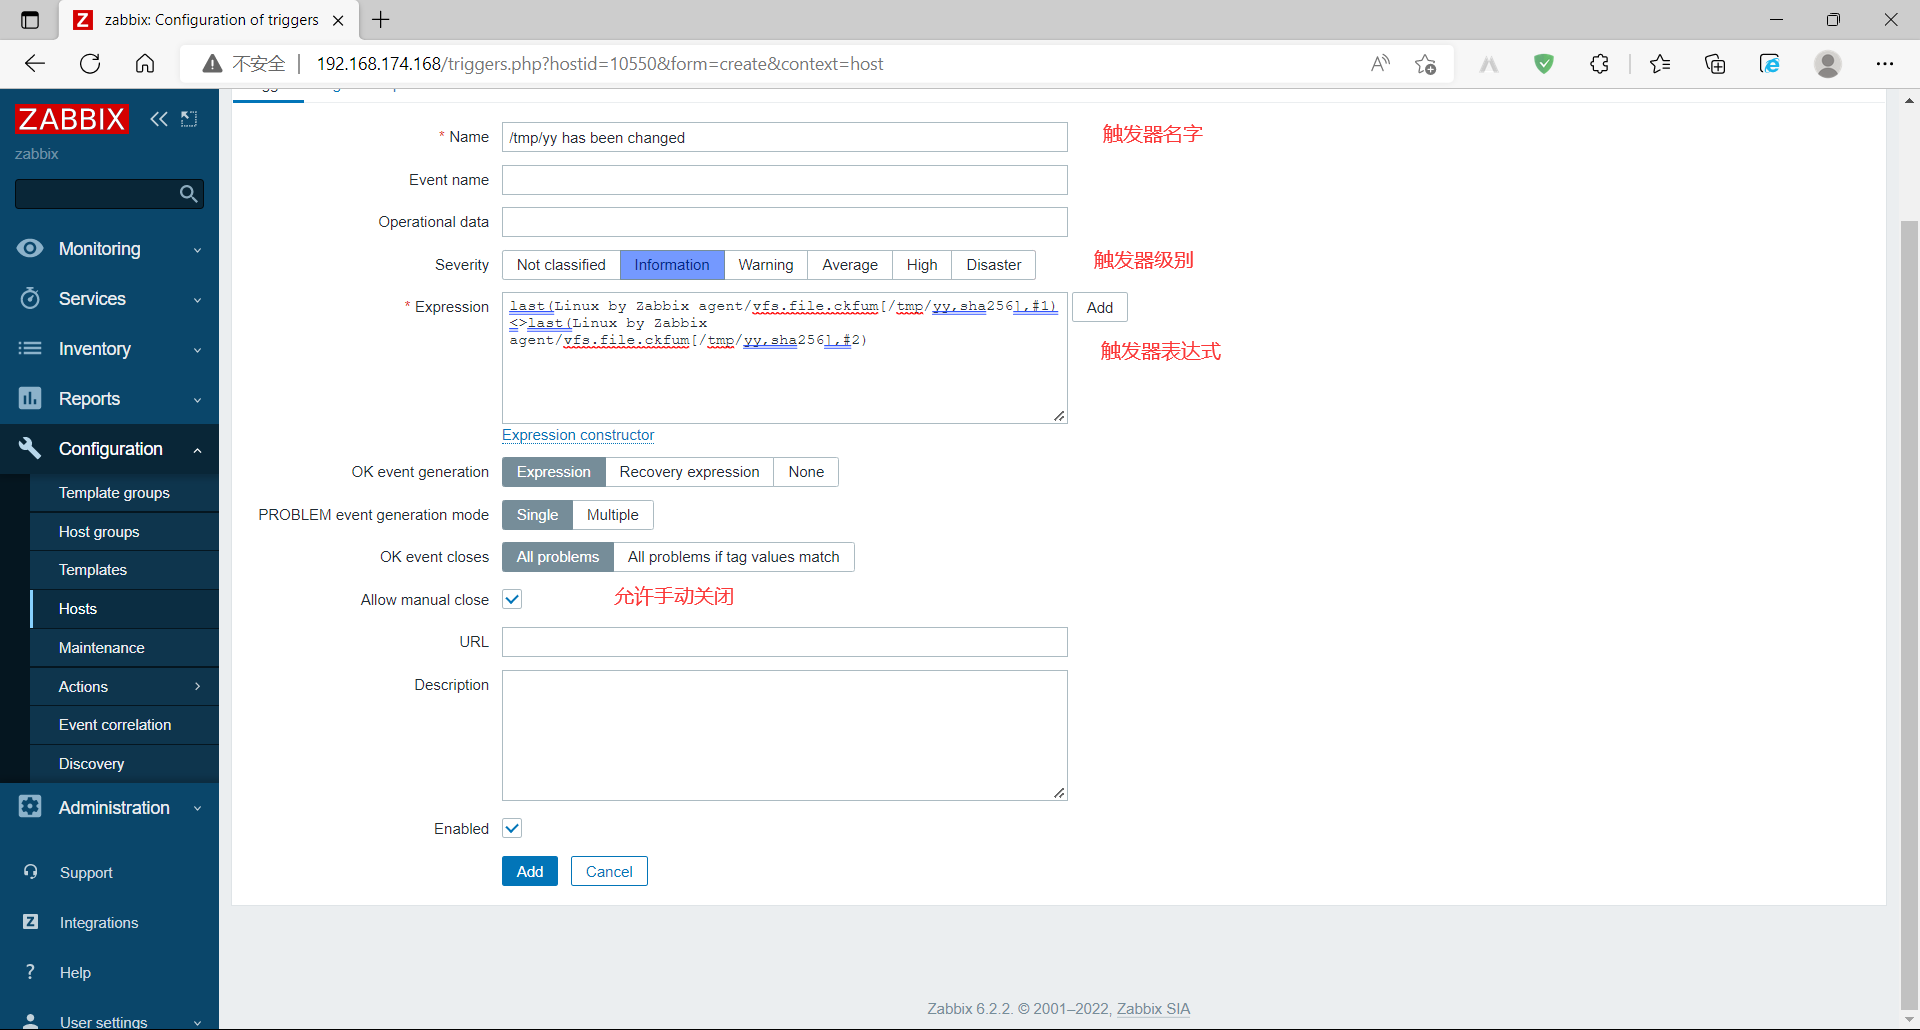Click the Cancel button
Viewport: 1920px width, 1030px height.
click(609, 871)
